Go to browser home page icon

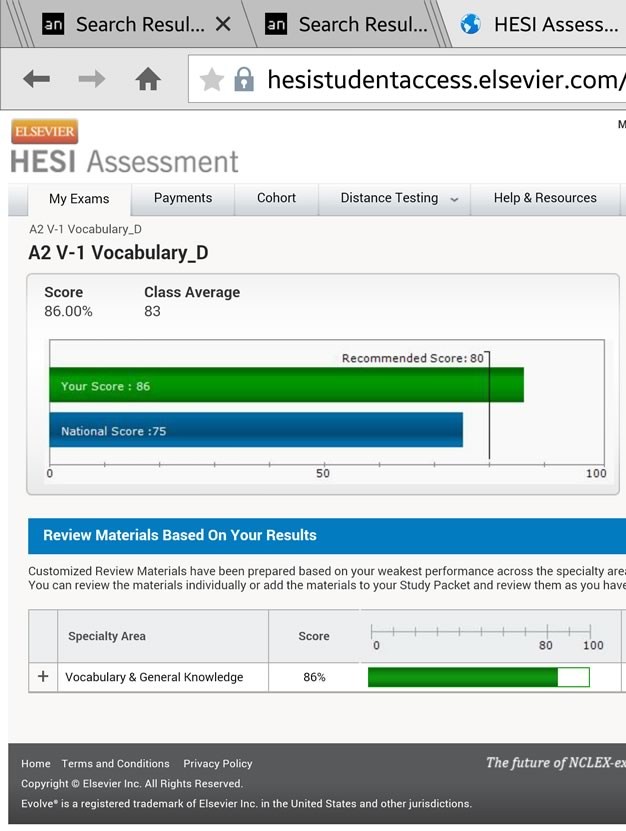click(148, 79)
